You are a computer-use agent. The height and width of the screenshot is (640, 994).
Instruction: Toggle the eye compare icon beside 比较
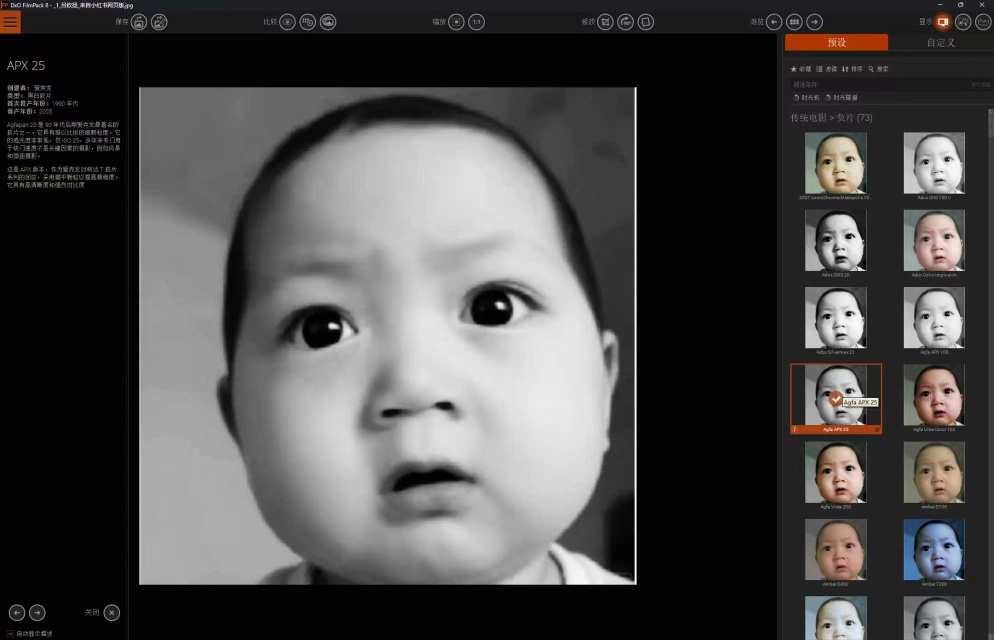pos(287,22)
